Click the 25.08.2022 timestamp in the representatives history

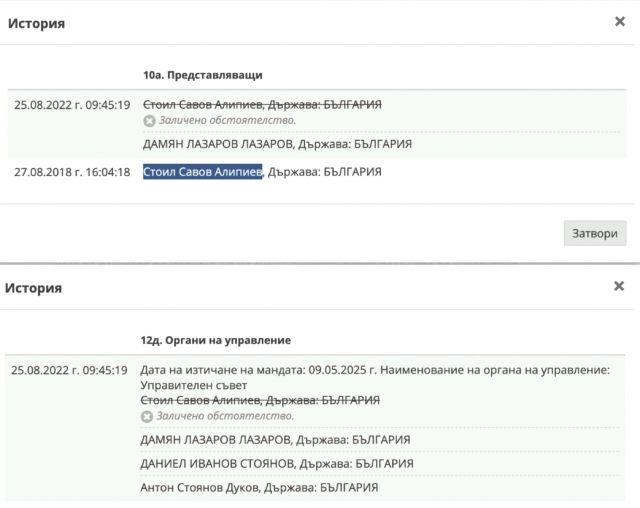coord(72,104)
